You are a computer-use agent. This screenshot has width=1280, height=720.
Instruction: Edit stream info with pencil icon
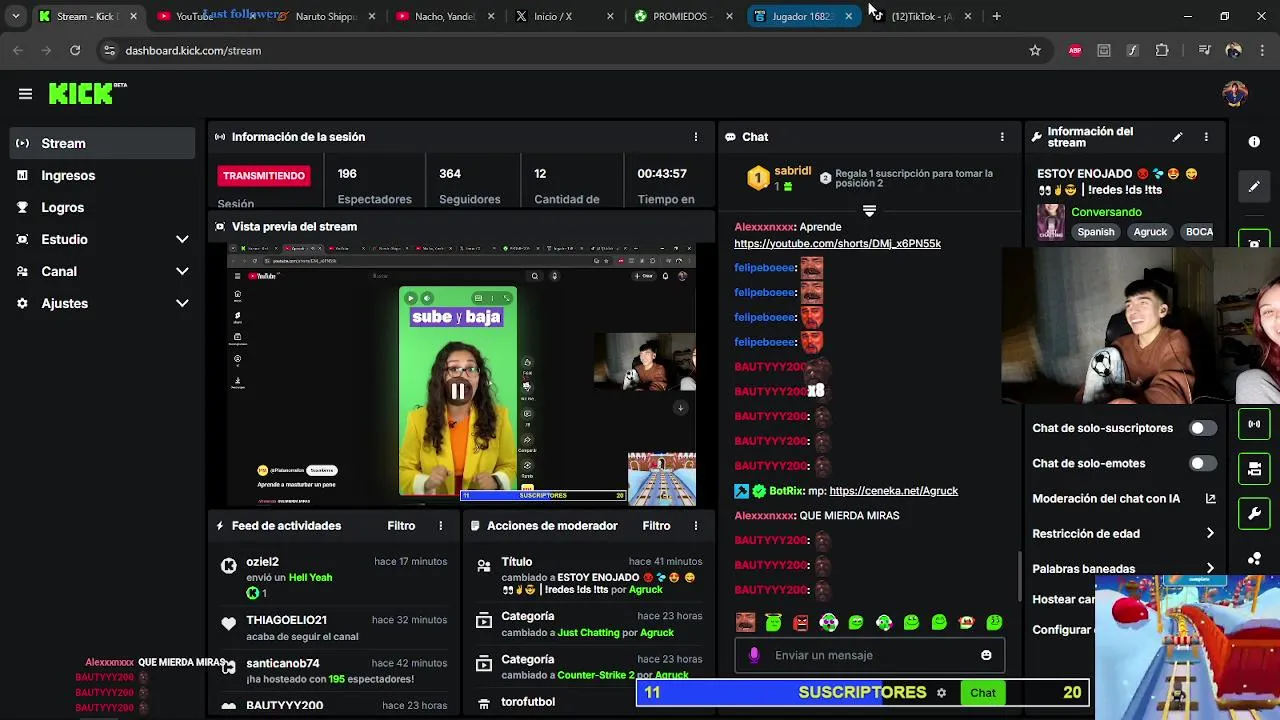pyautogui.click(x=1177, y=137)
